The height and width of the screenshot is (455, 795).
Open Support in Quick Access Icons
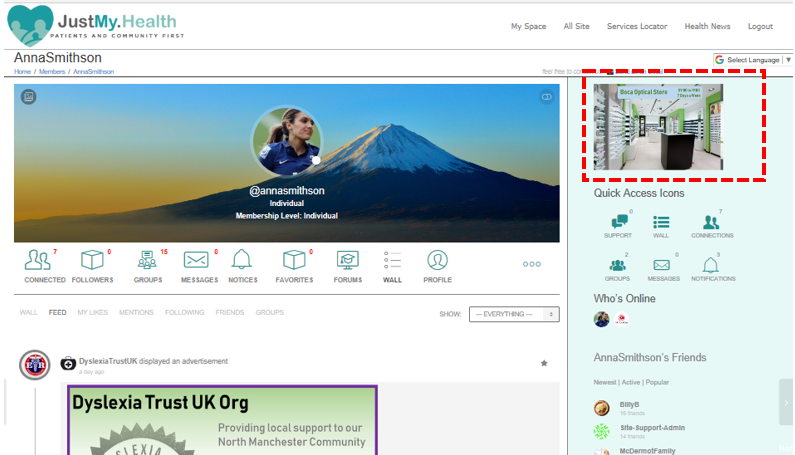tap(617, 223)
